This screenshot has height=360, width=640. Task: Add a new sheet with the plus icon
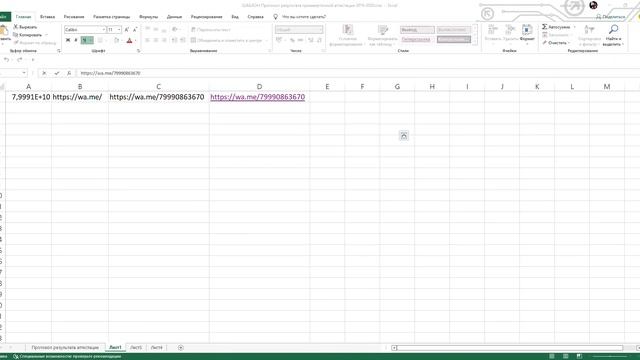181,348
